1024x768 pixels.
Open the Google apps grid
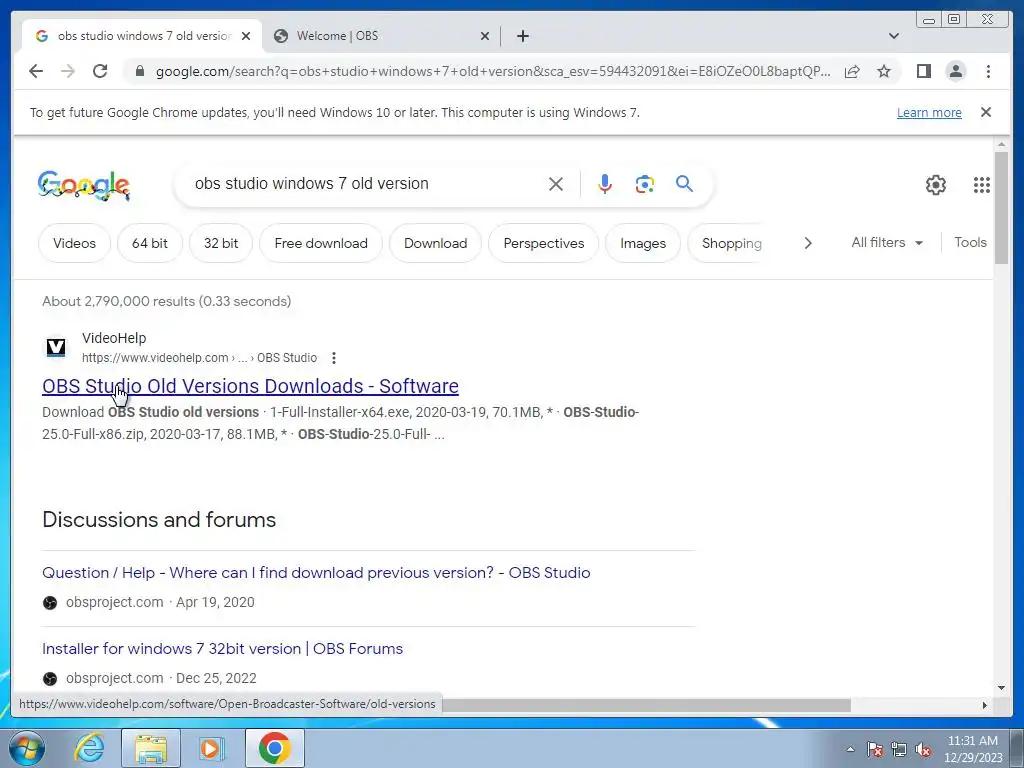[982, 185]
